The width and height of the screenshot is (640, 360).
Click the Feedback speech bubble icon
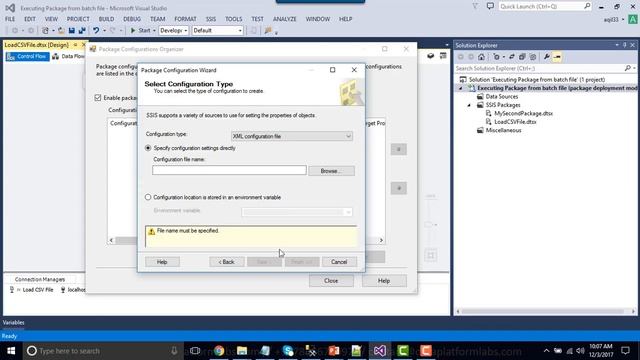coord(490,6)
